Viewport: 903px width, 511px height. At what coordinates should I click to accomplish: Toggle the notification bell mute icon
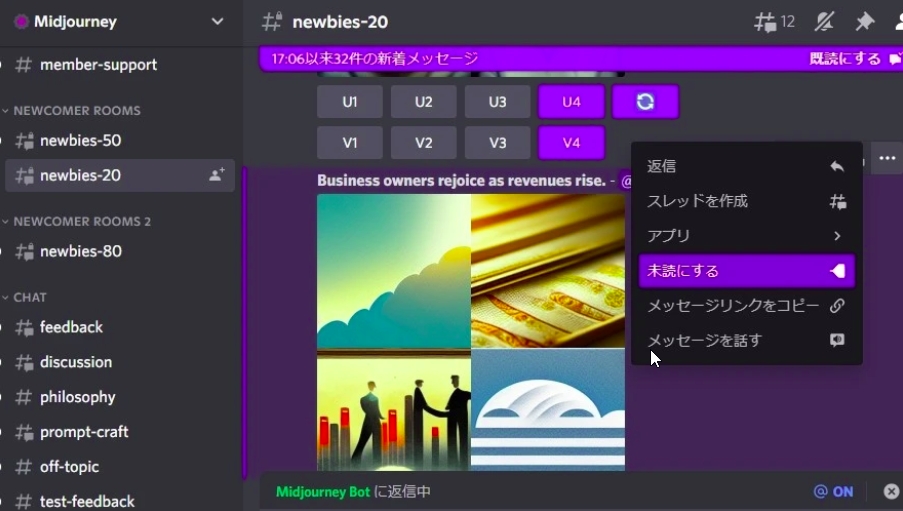point(824,22)
